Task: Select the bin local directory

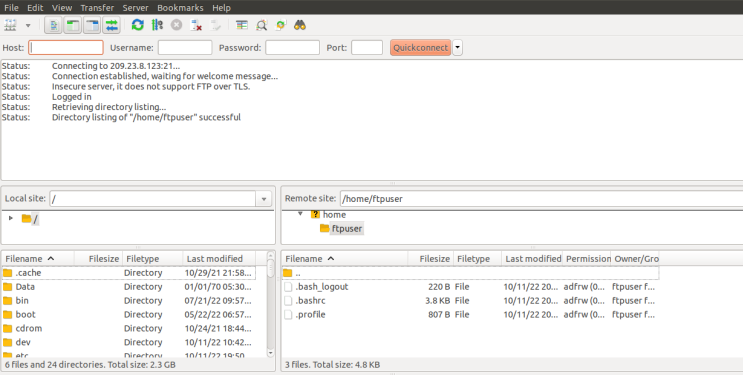Action: pos(128,300)
